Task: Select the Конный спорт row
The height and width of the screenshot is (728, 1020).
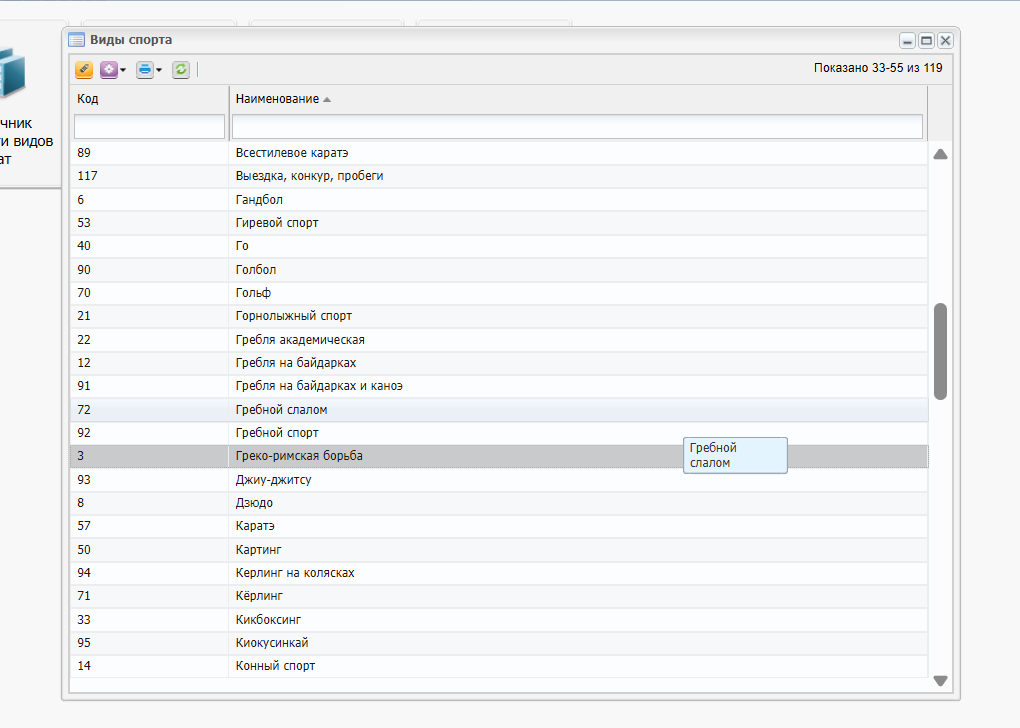Action: click(499, 666)
